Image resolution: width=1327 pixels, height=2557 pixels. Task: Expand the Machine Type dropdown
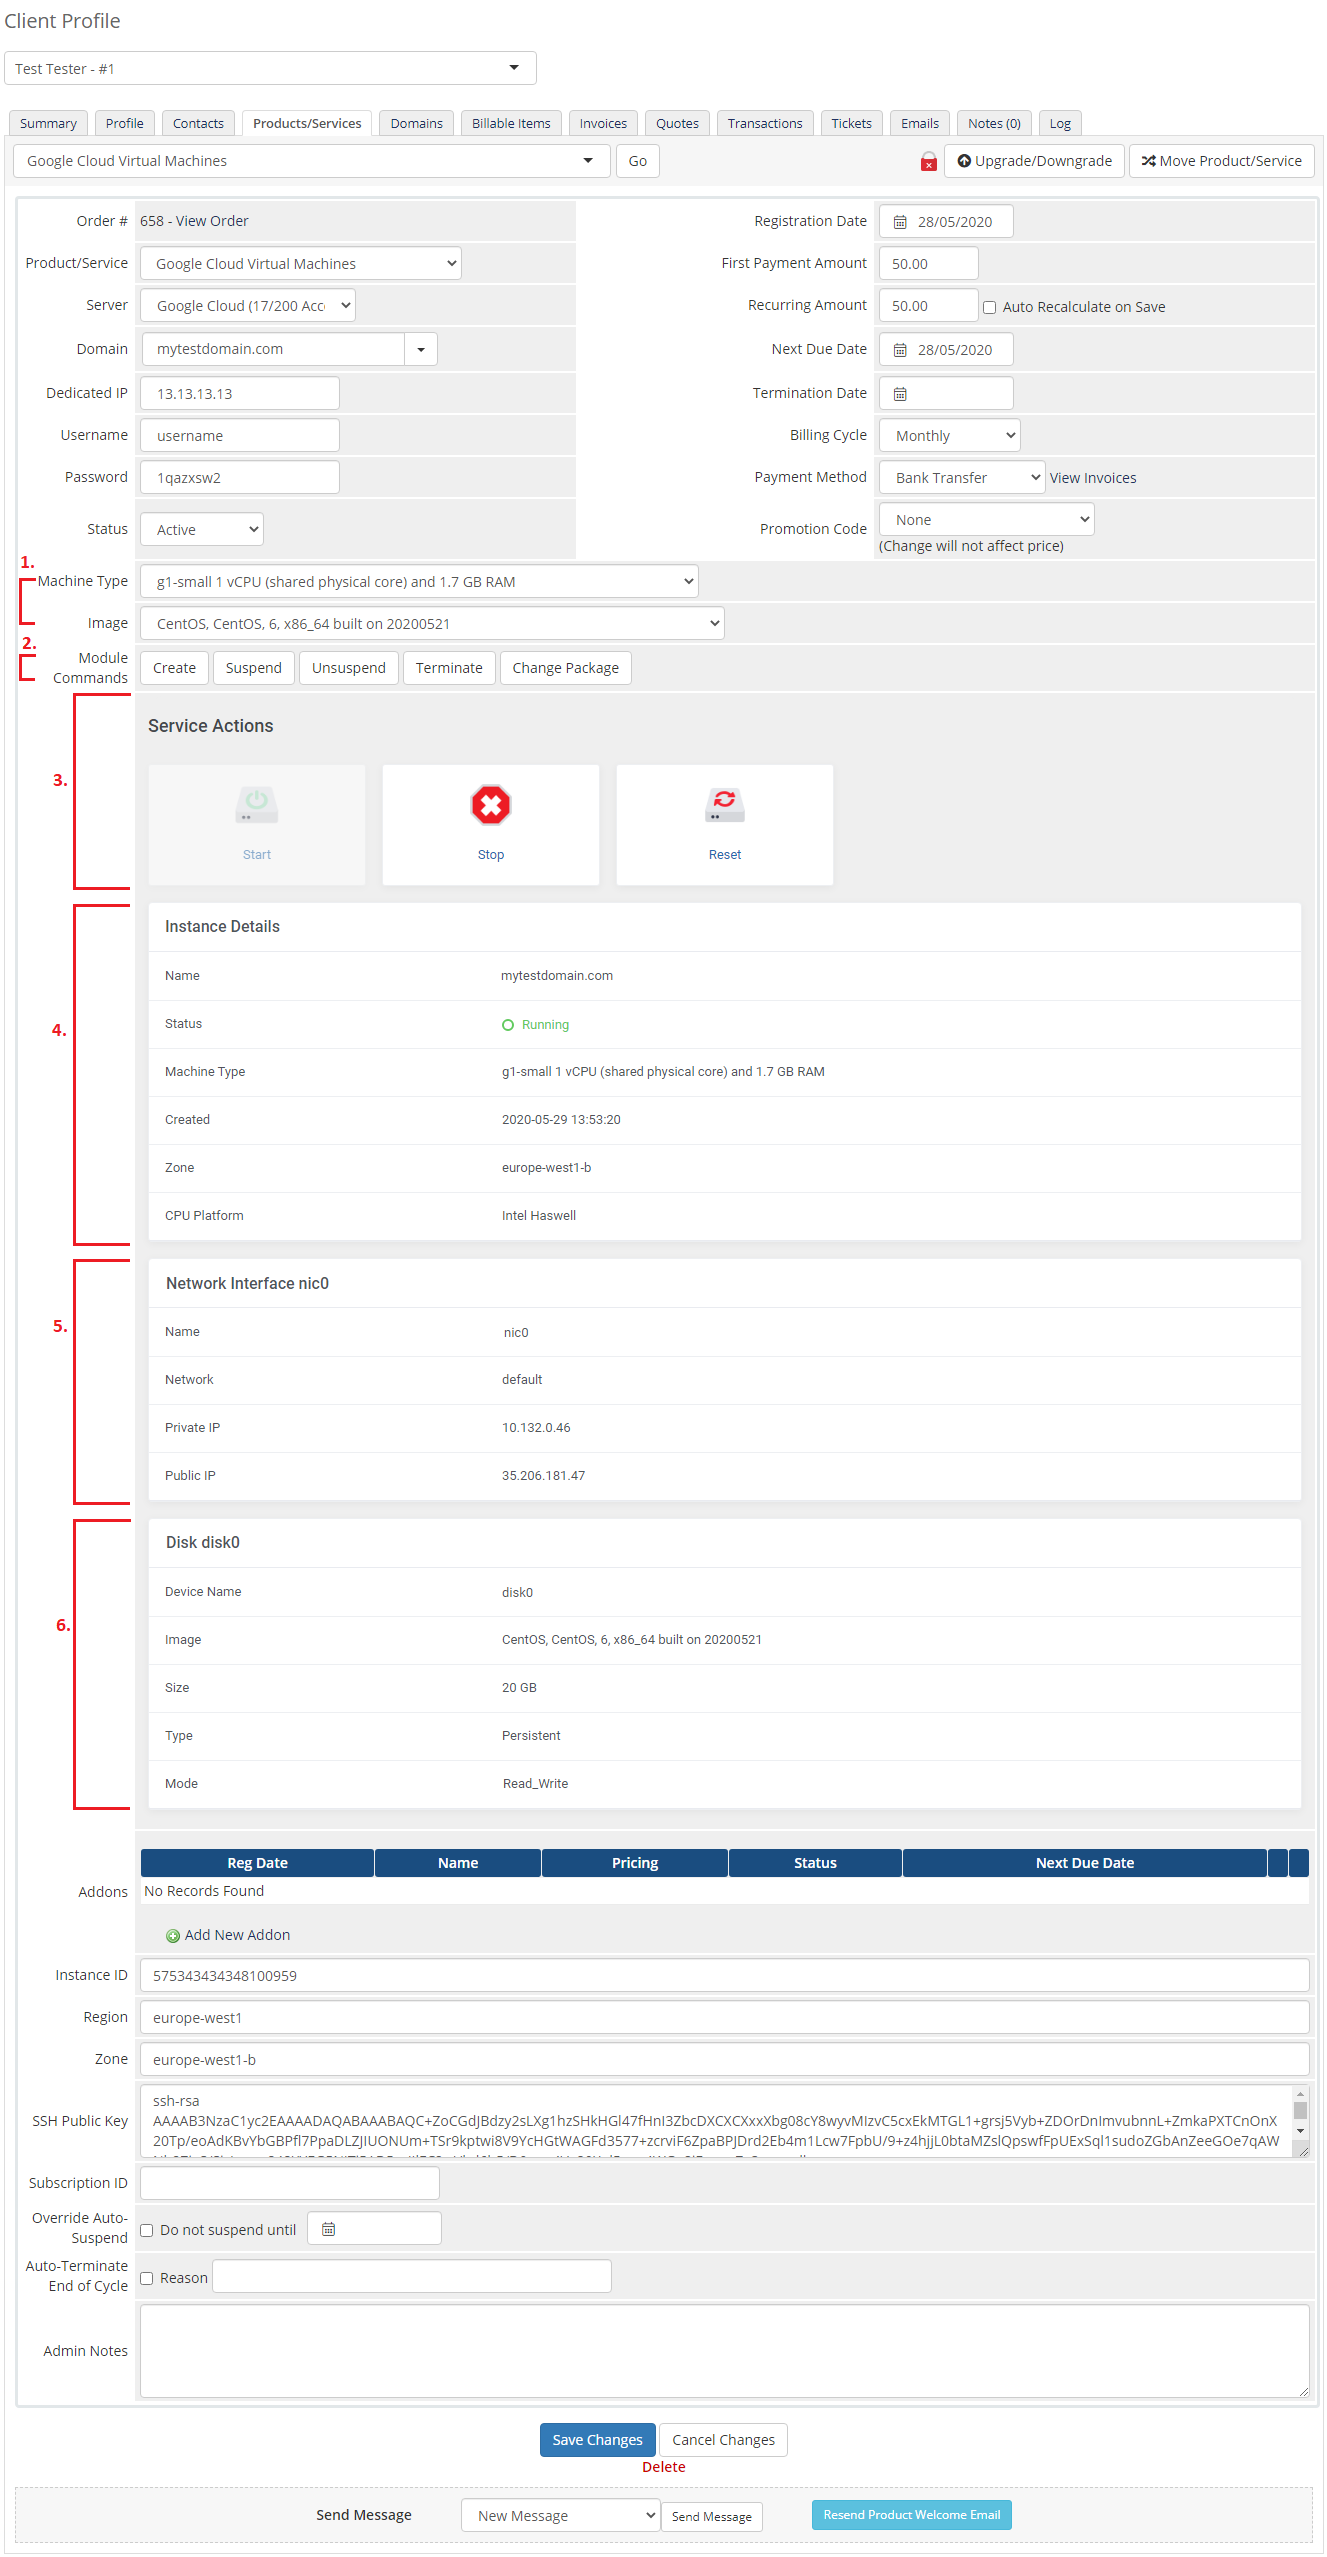(419, 582)
